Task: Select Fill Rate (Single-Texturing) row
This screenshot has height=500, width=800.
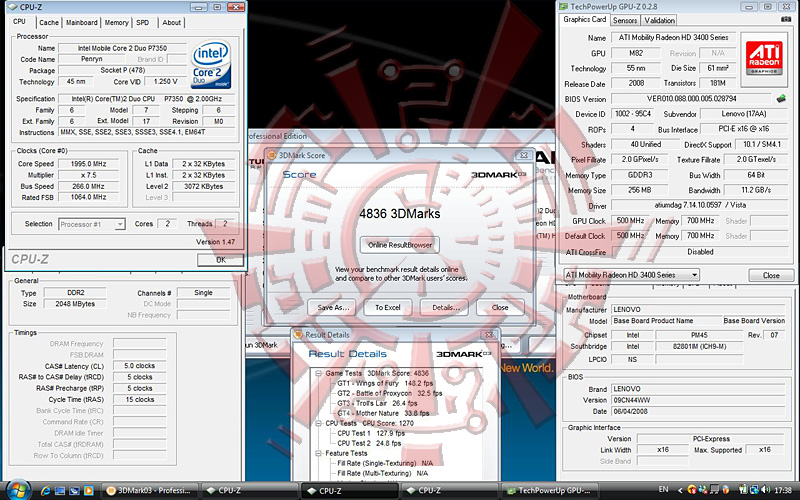Action: (385, 463)
